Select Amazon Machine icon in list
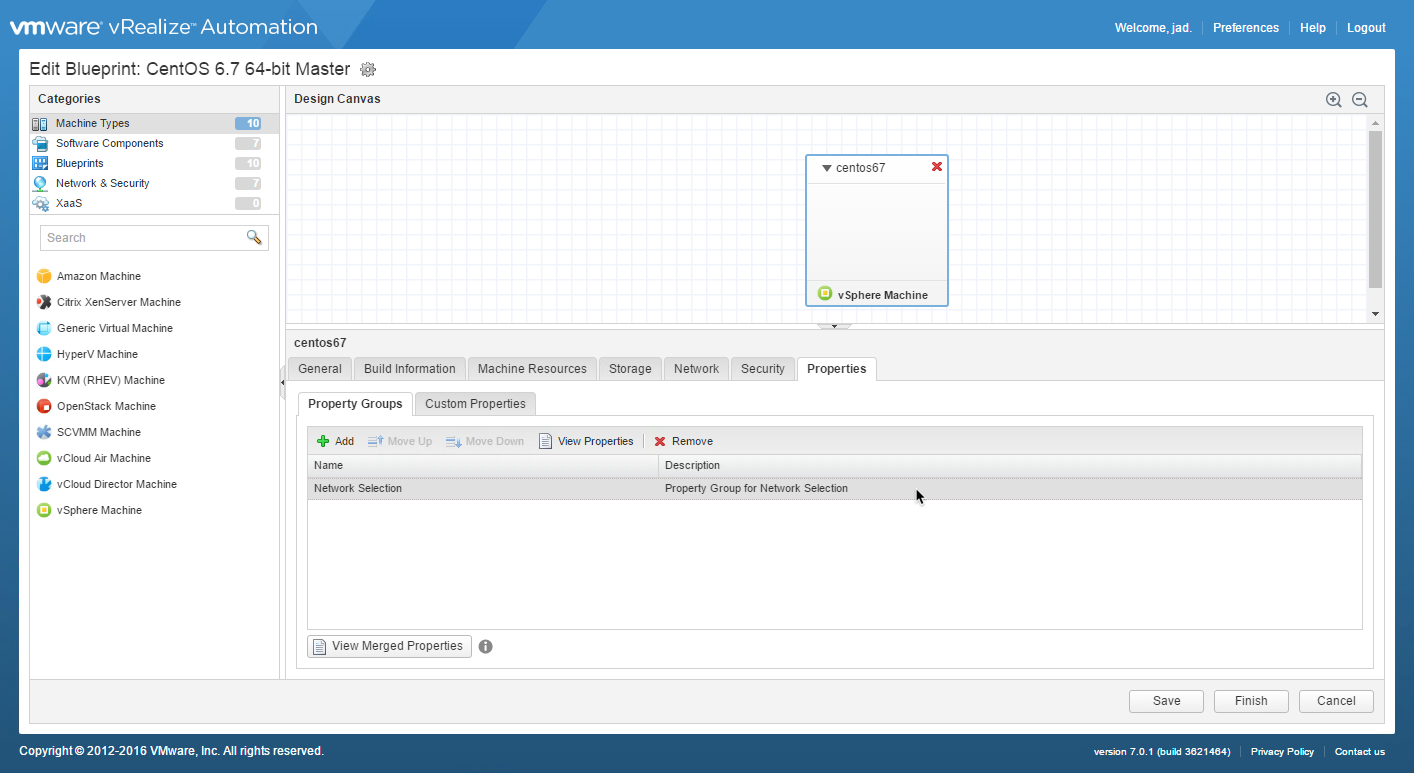This screenshot has height=773, width=1414. point(44,276)
